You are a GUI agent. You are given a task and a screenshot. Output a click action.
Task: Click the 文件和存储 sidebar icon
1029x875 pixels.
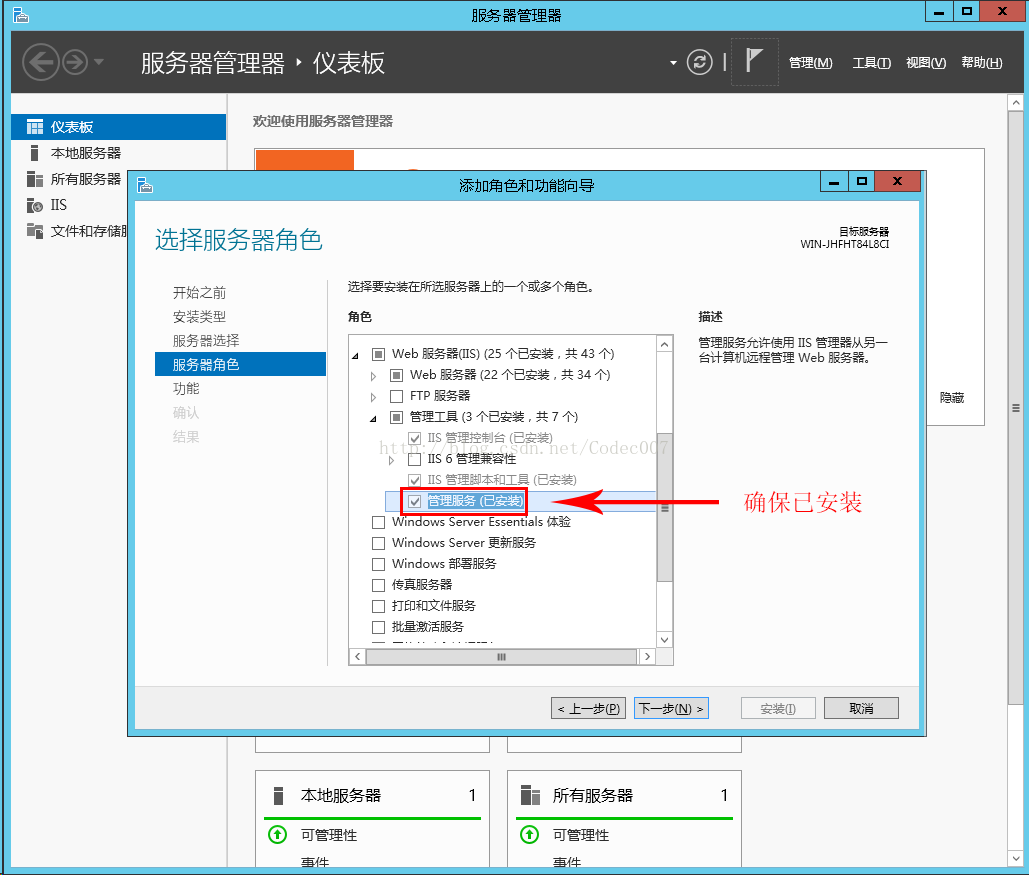tap(35, 230)
